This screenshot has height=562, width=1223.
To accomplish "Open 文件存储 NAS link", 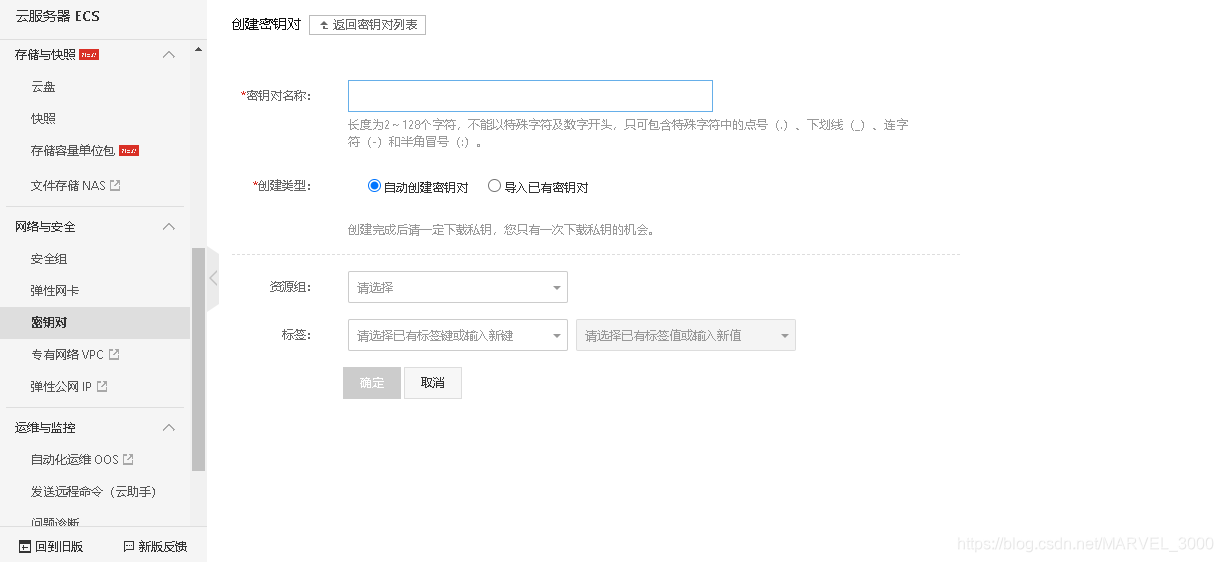I will coord(68,186).
